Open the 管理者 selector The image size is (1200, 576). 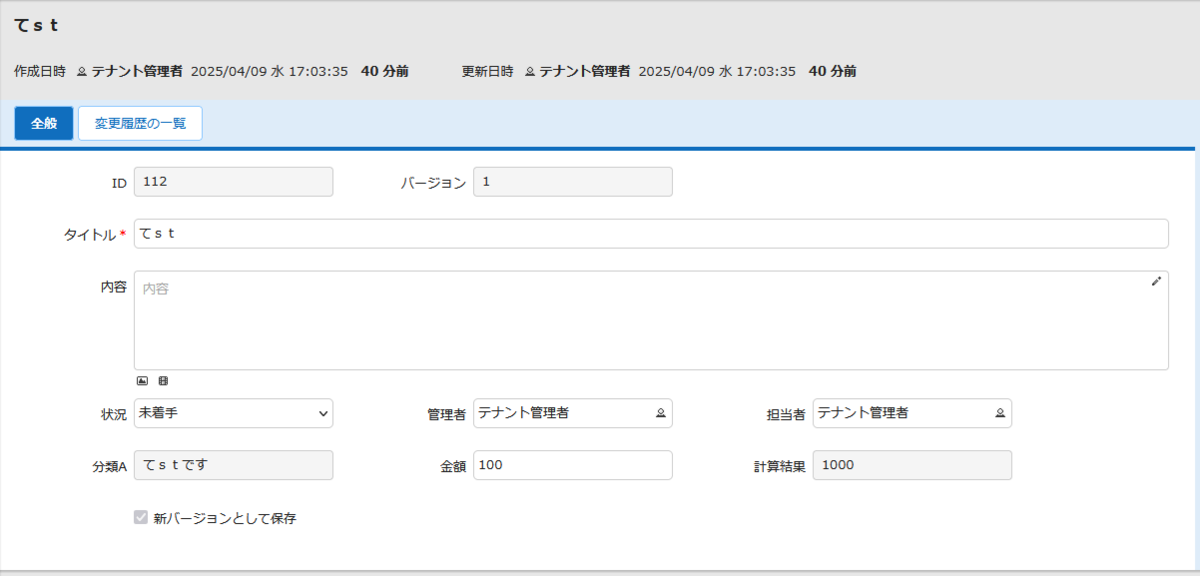point(573,413)
